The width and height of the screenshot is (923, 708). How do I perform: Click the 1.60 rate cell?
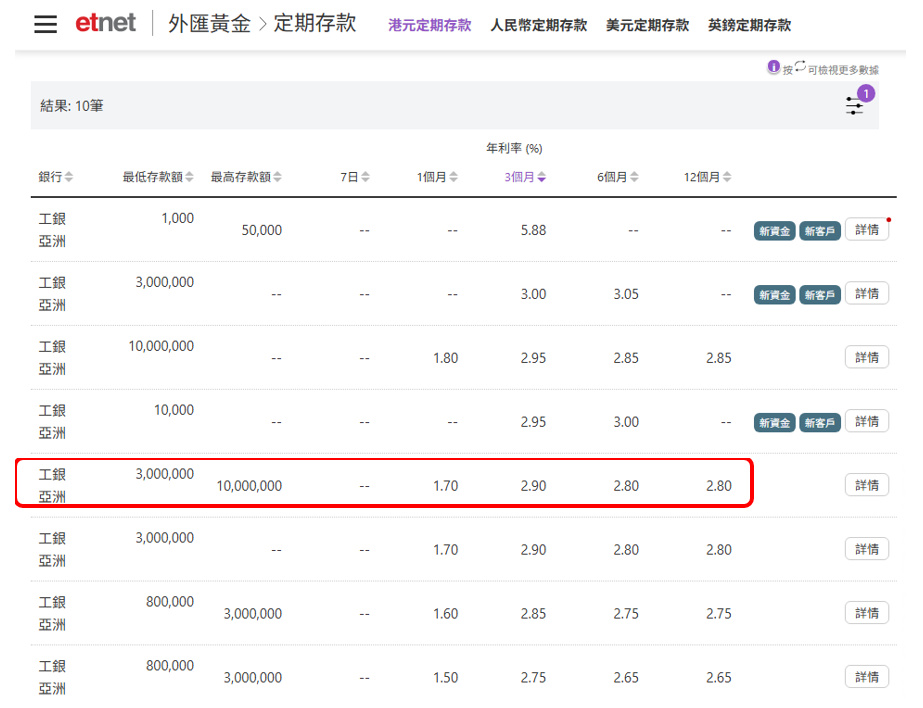pos(446,614)
